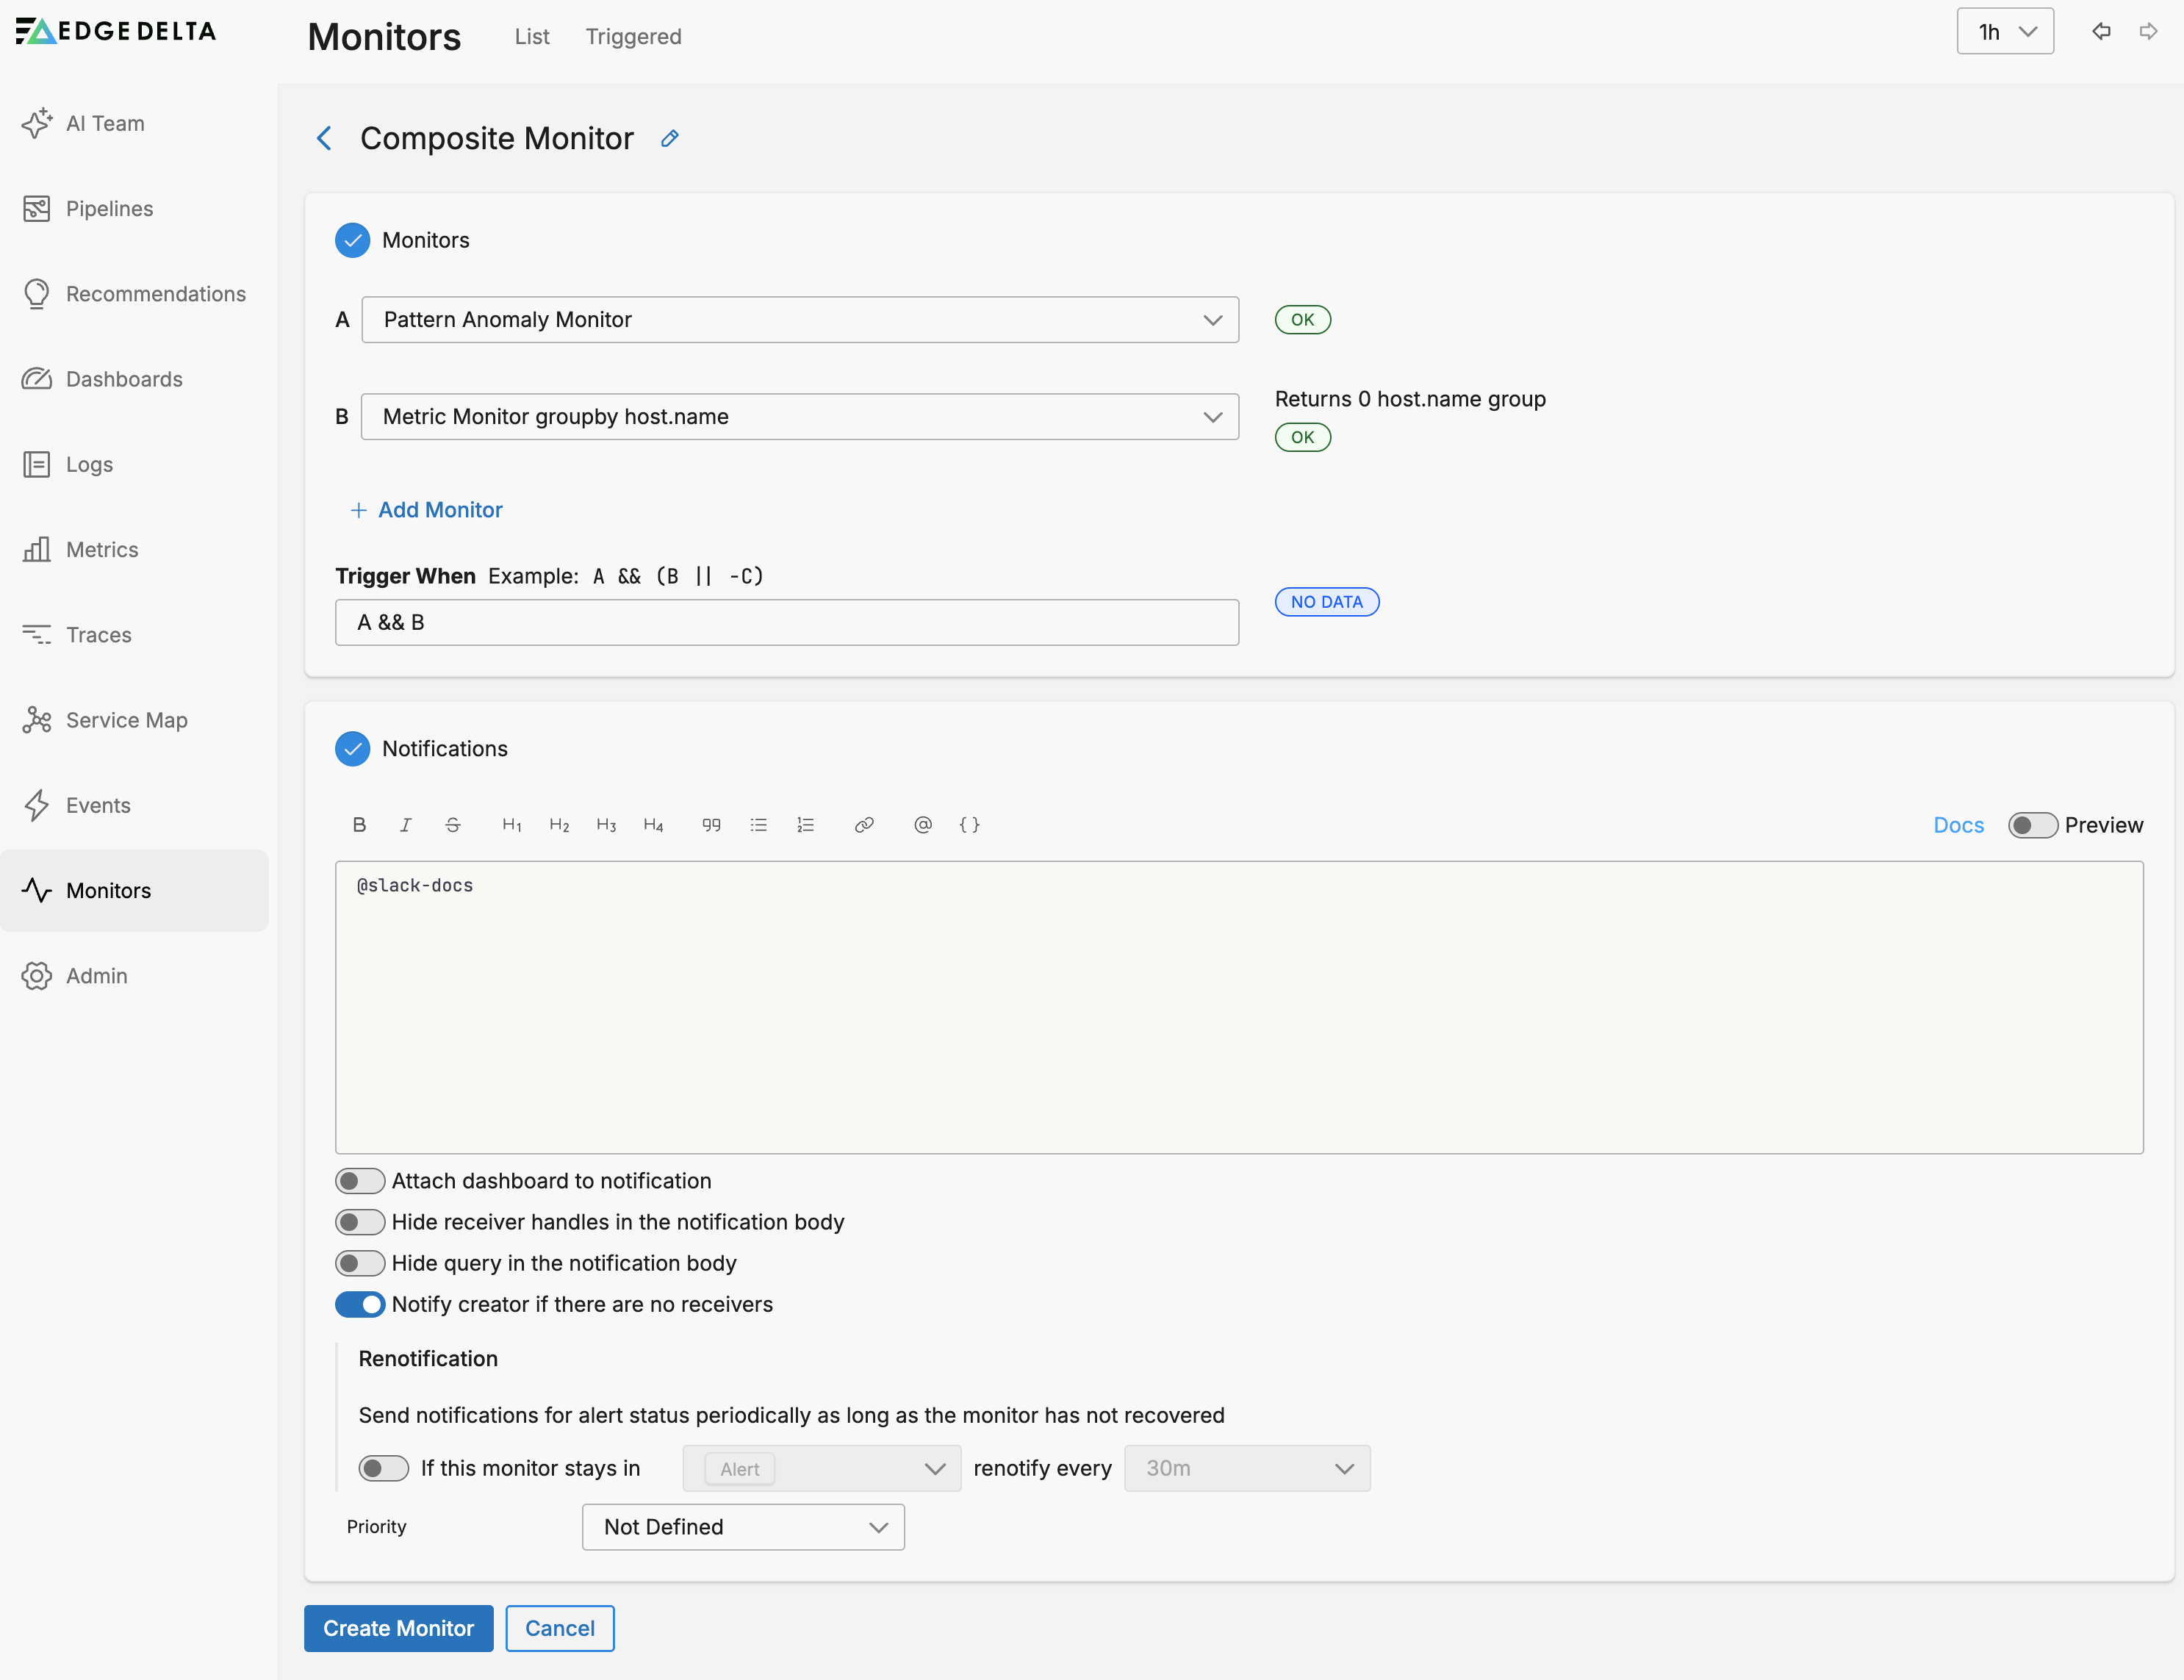Apply Heading 1 formatting
Image resolution: width=2184 pixels, height=1680 pixels.
pos(511,824)
